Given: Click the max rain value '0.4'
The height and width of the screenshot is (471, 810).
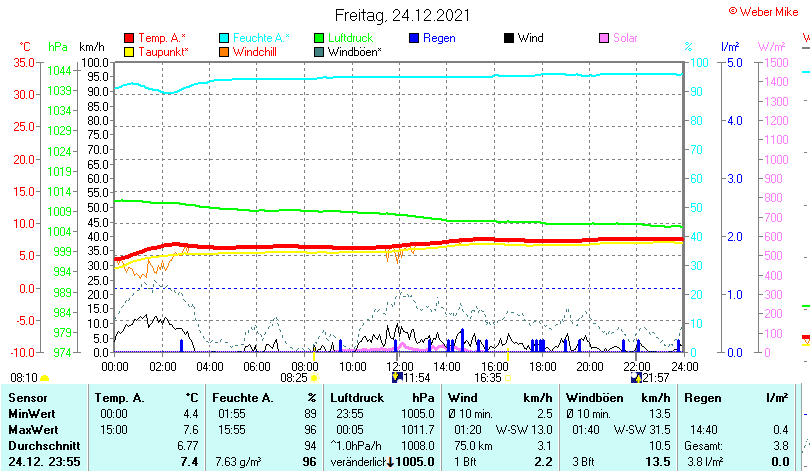Looking at the screenshot, I should coord(781,430).
